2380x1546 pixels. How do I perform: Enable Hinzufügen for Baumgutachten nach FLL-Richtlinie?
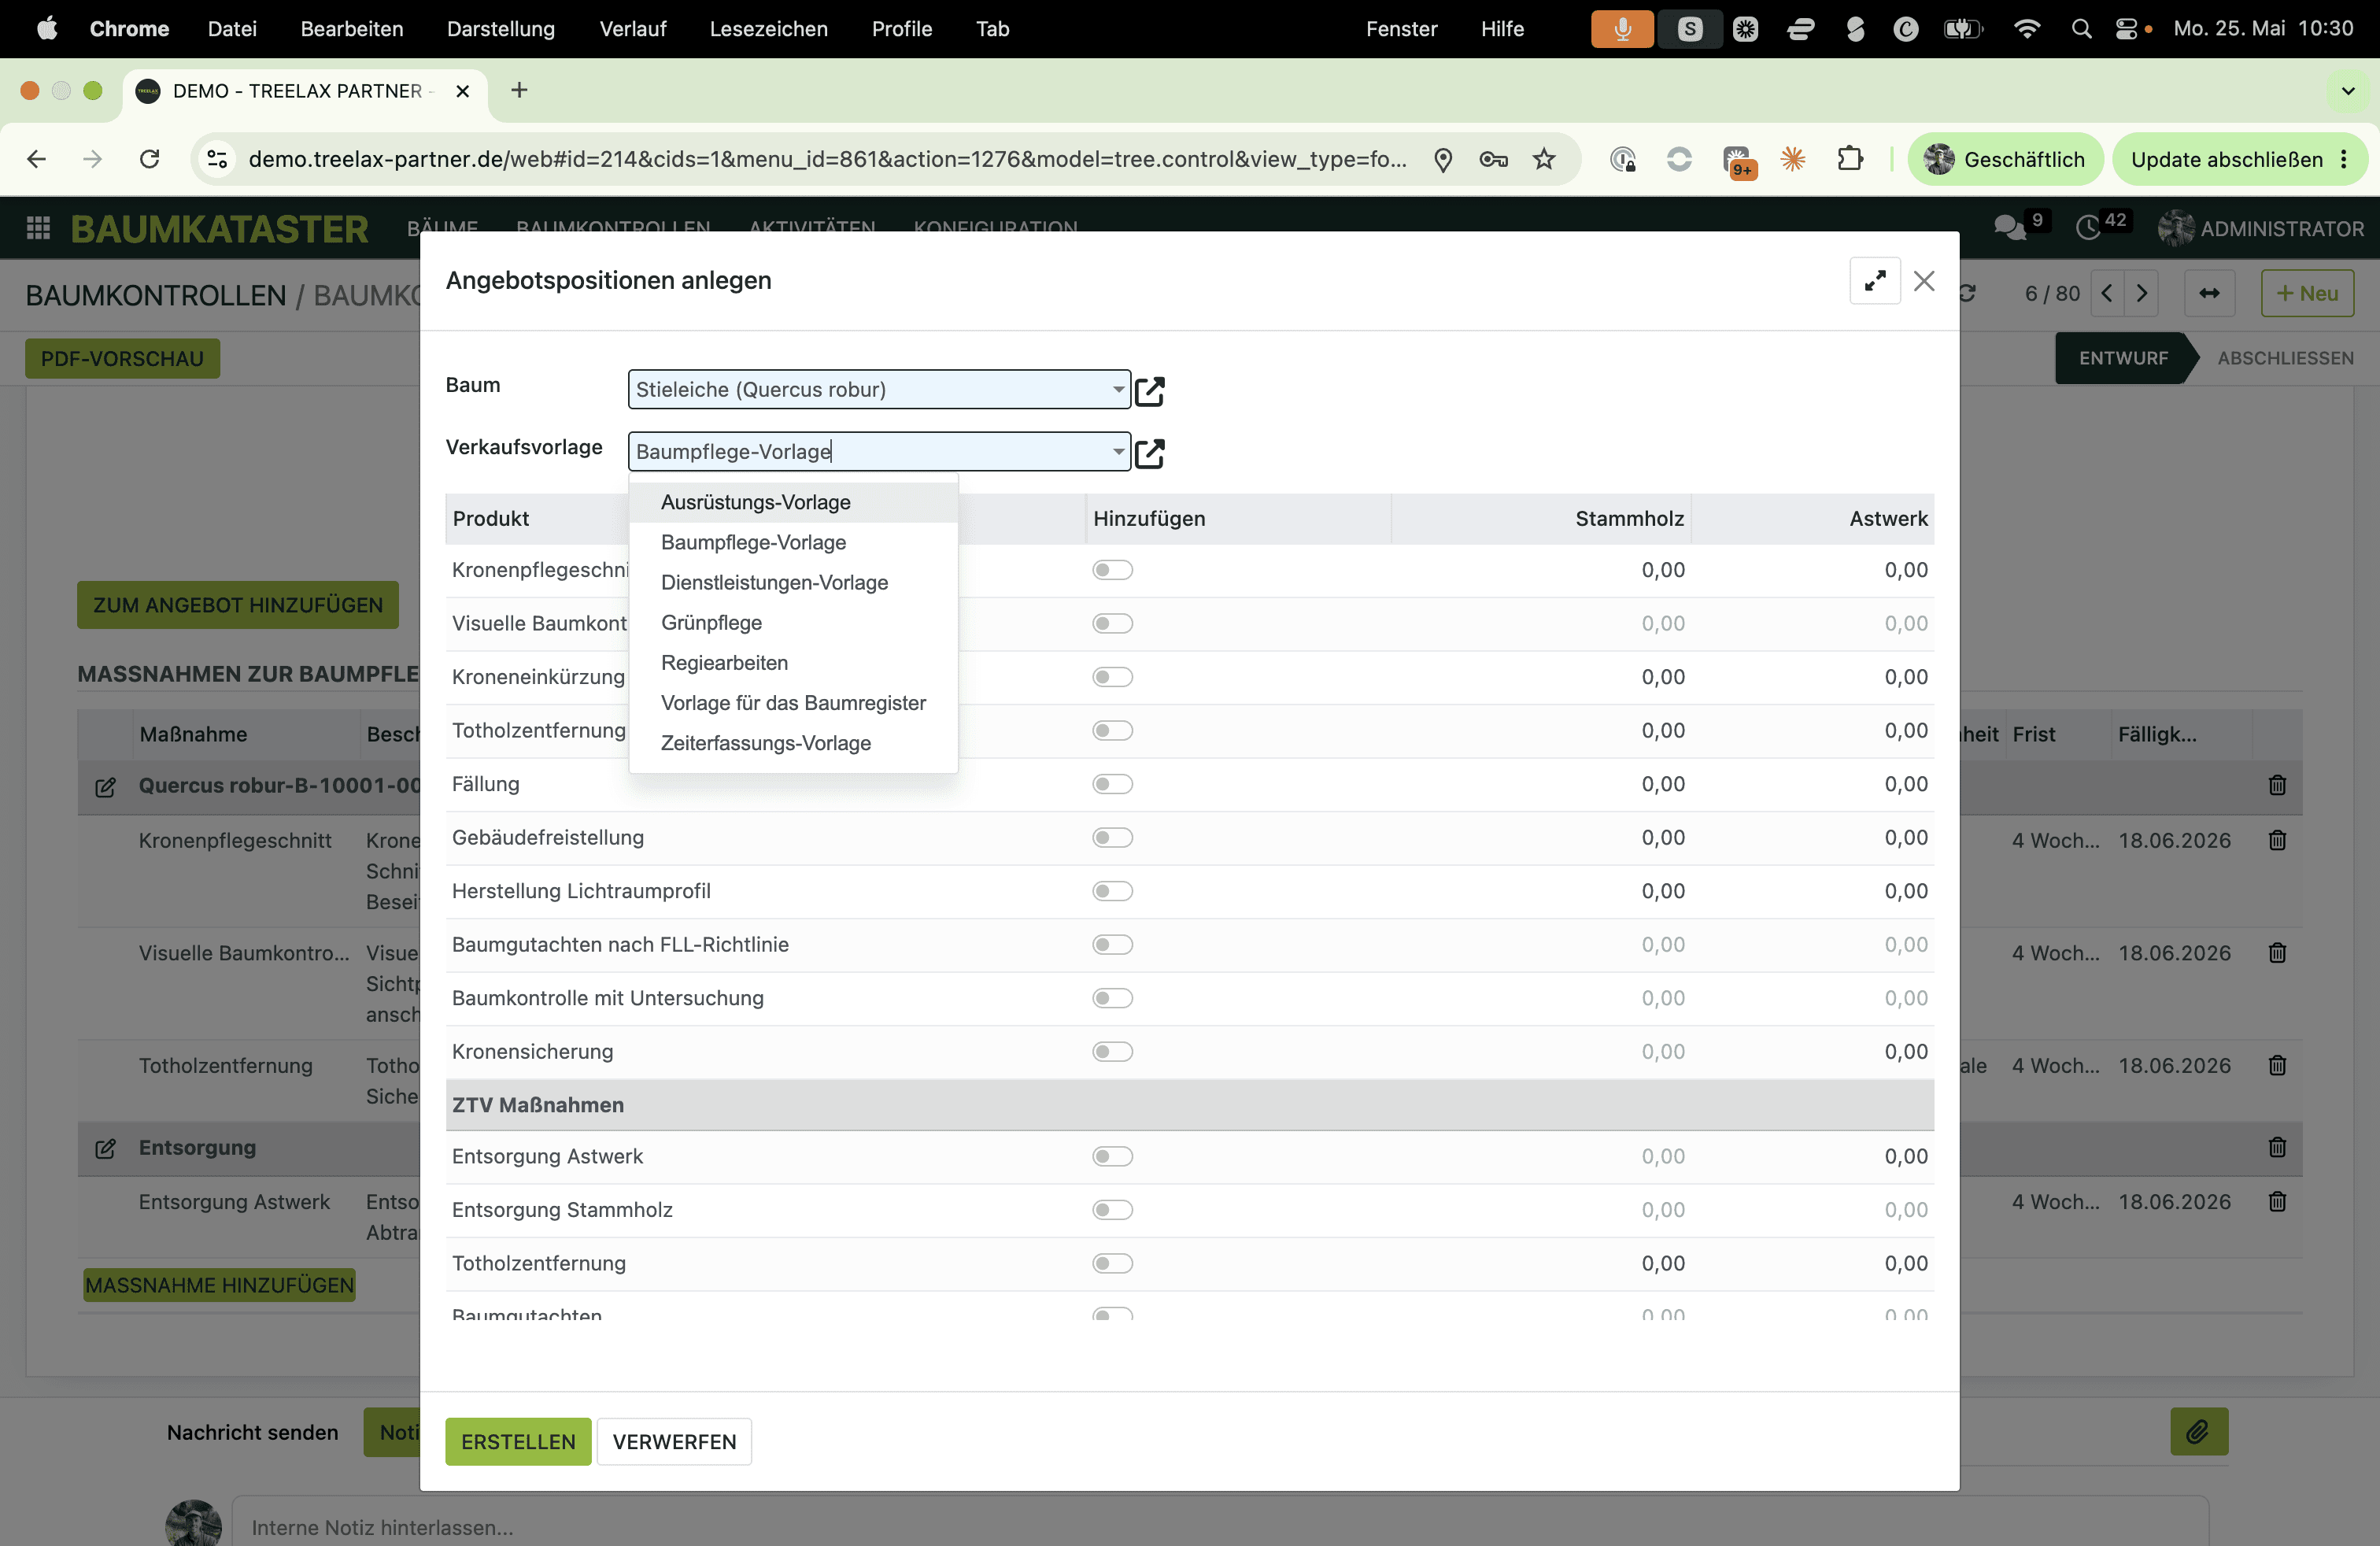tap(1112, 945)
